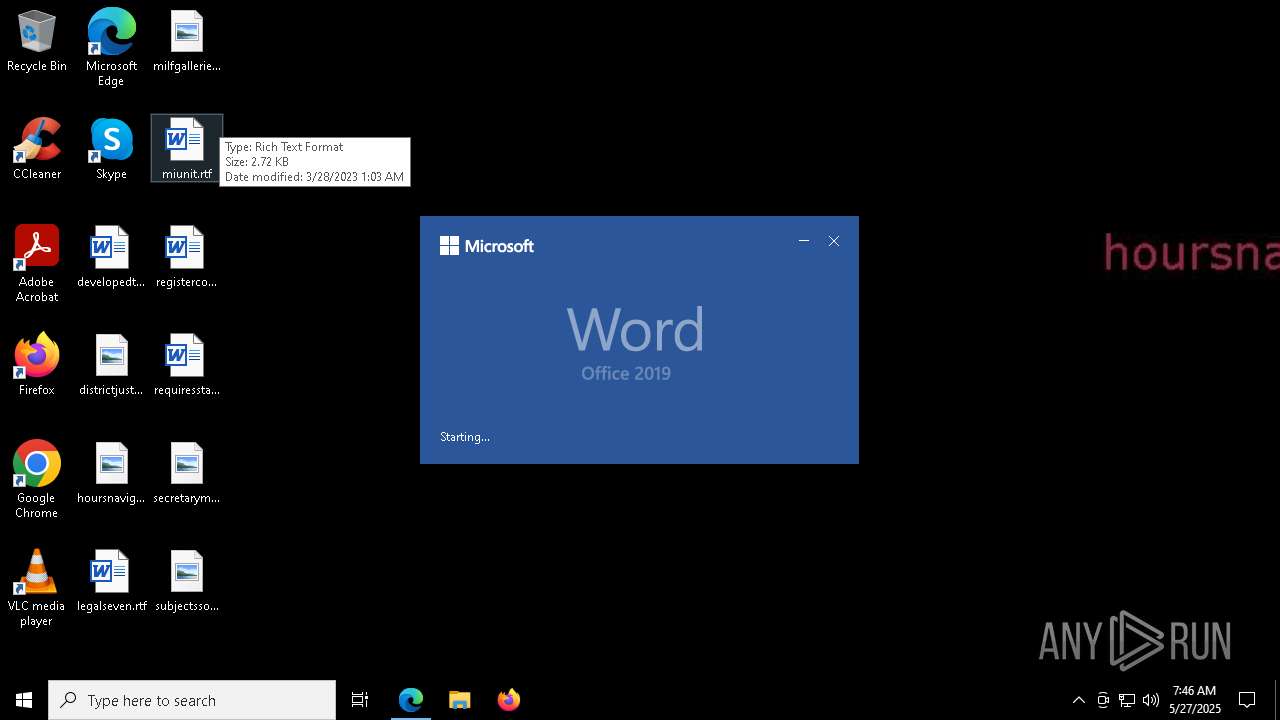The image size is (1280, 720).
Task: Open the Windows Start menu
Action: click(x=24, y=700)
